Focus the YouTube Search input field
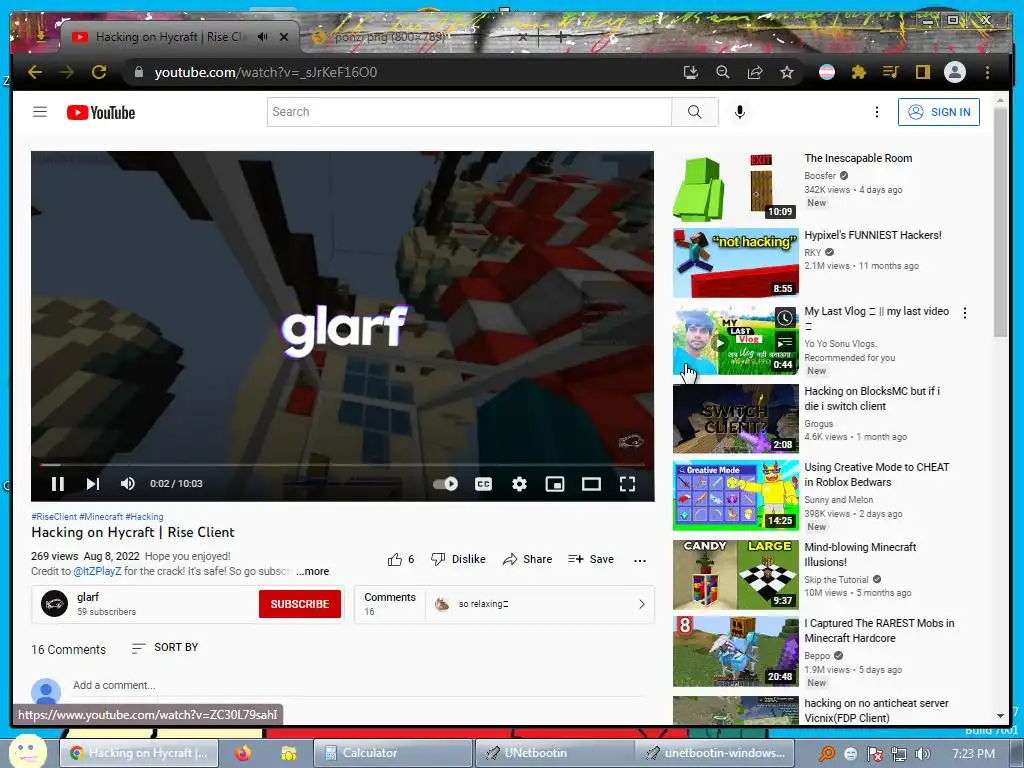Image resolution: width=1024 pixels, height=768 pixels. point(469,112)
